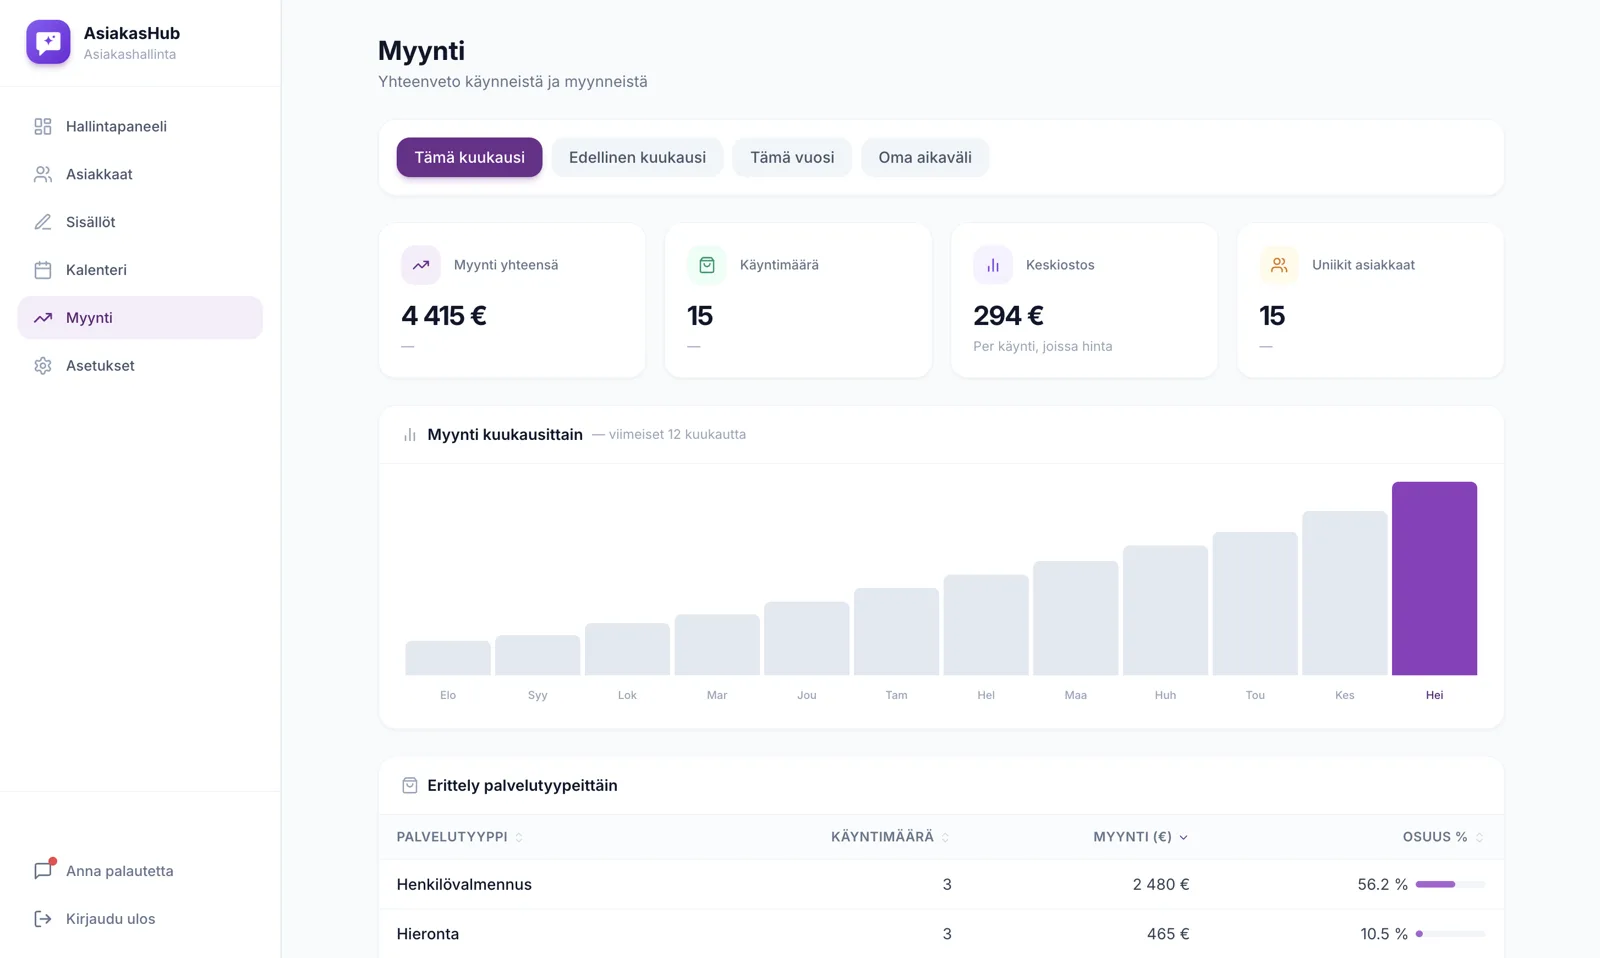Viewport: 1600px width, 958px height.
Task: Select the Myynti sidebar item
Action: point(140,318)
